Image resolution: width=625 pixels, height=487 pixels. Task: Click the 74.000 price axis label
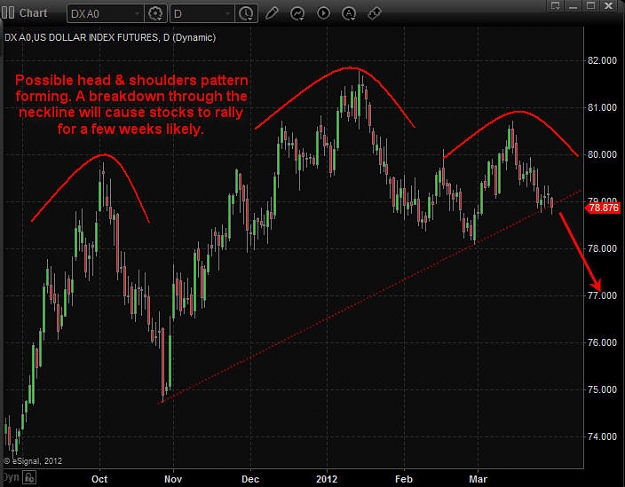coord(602,437)
